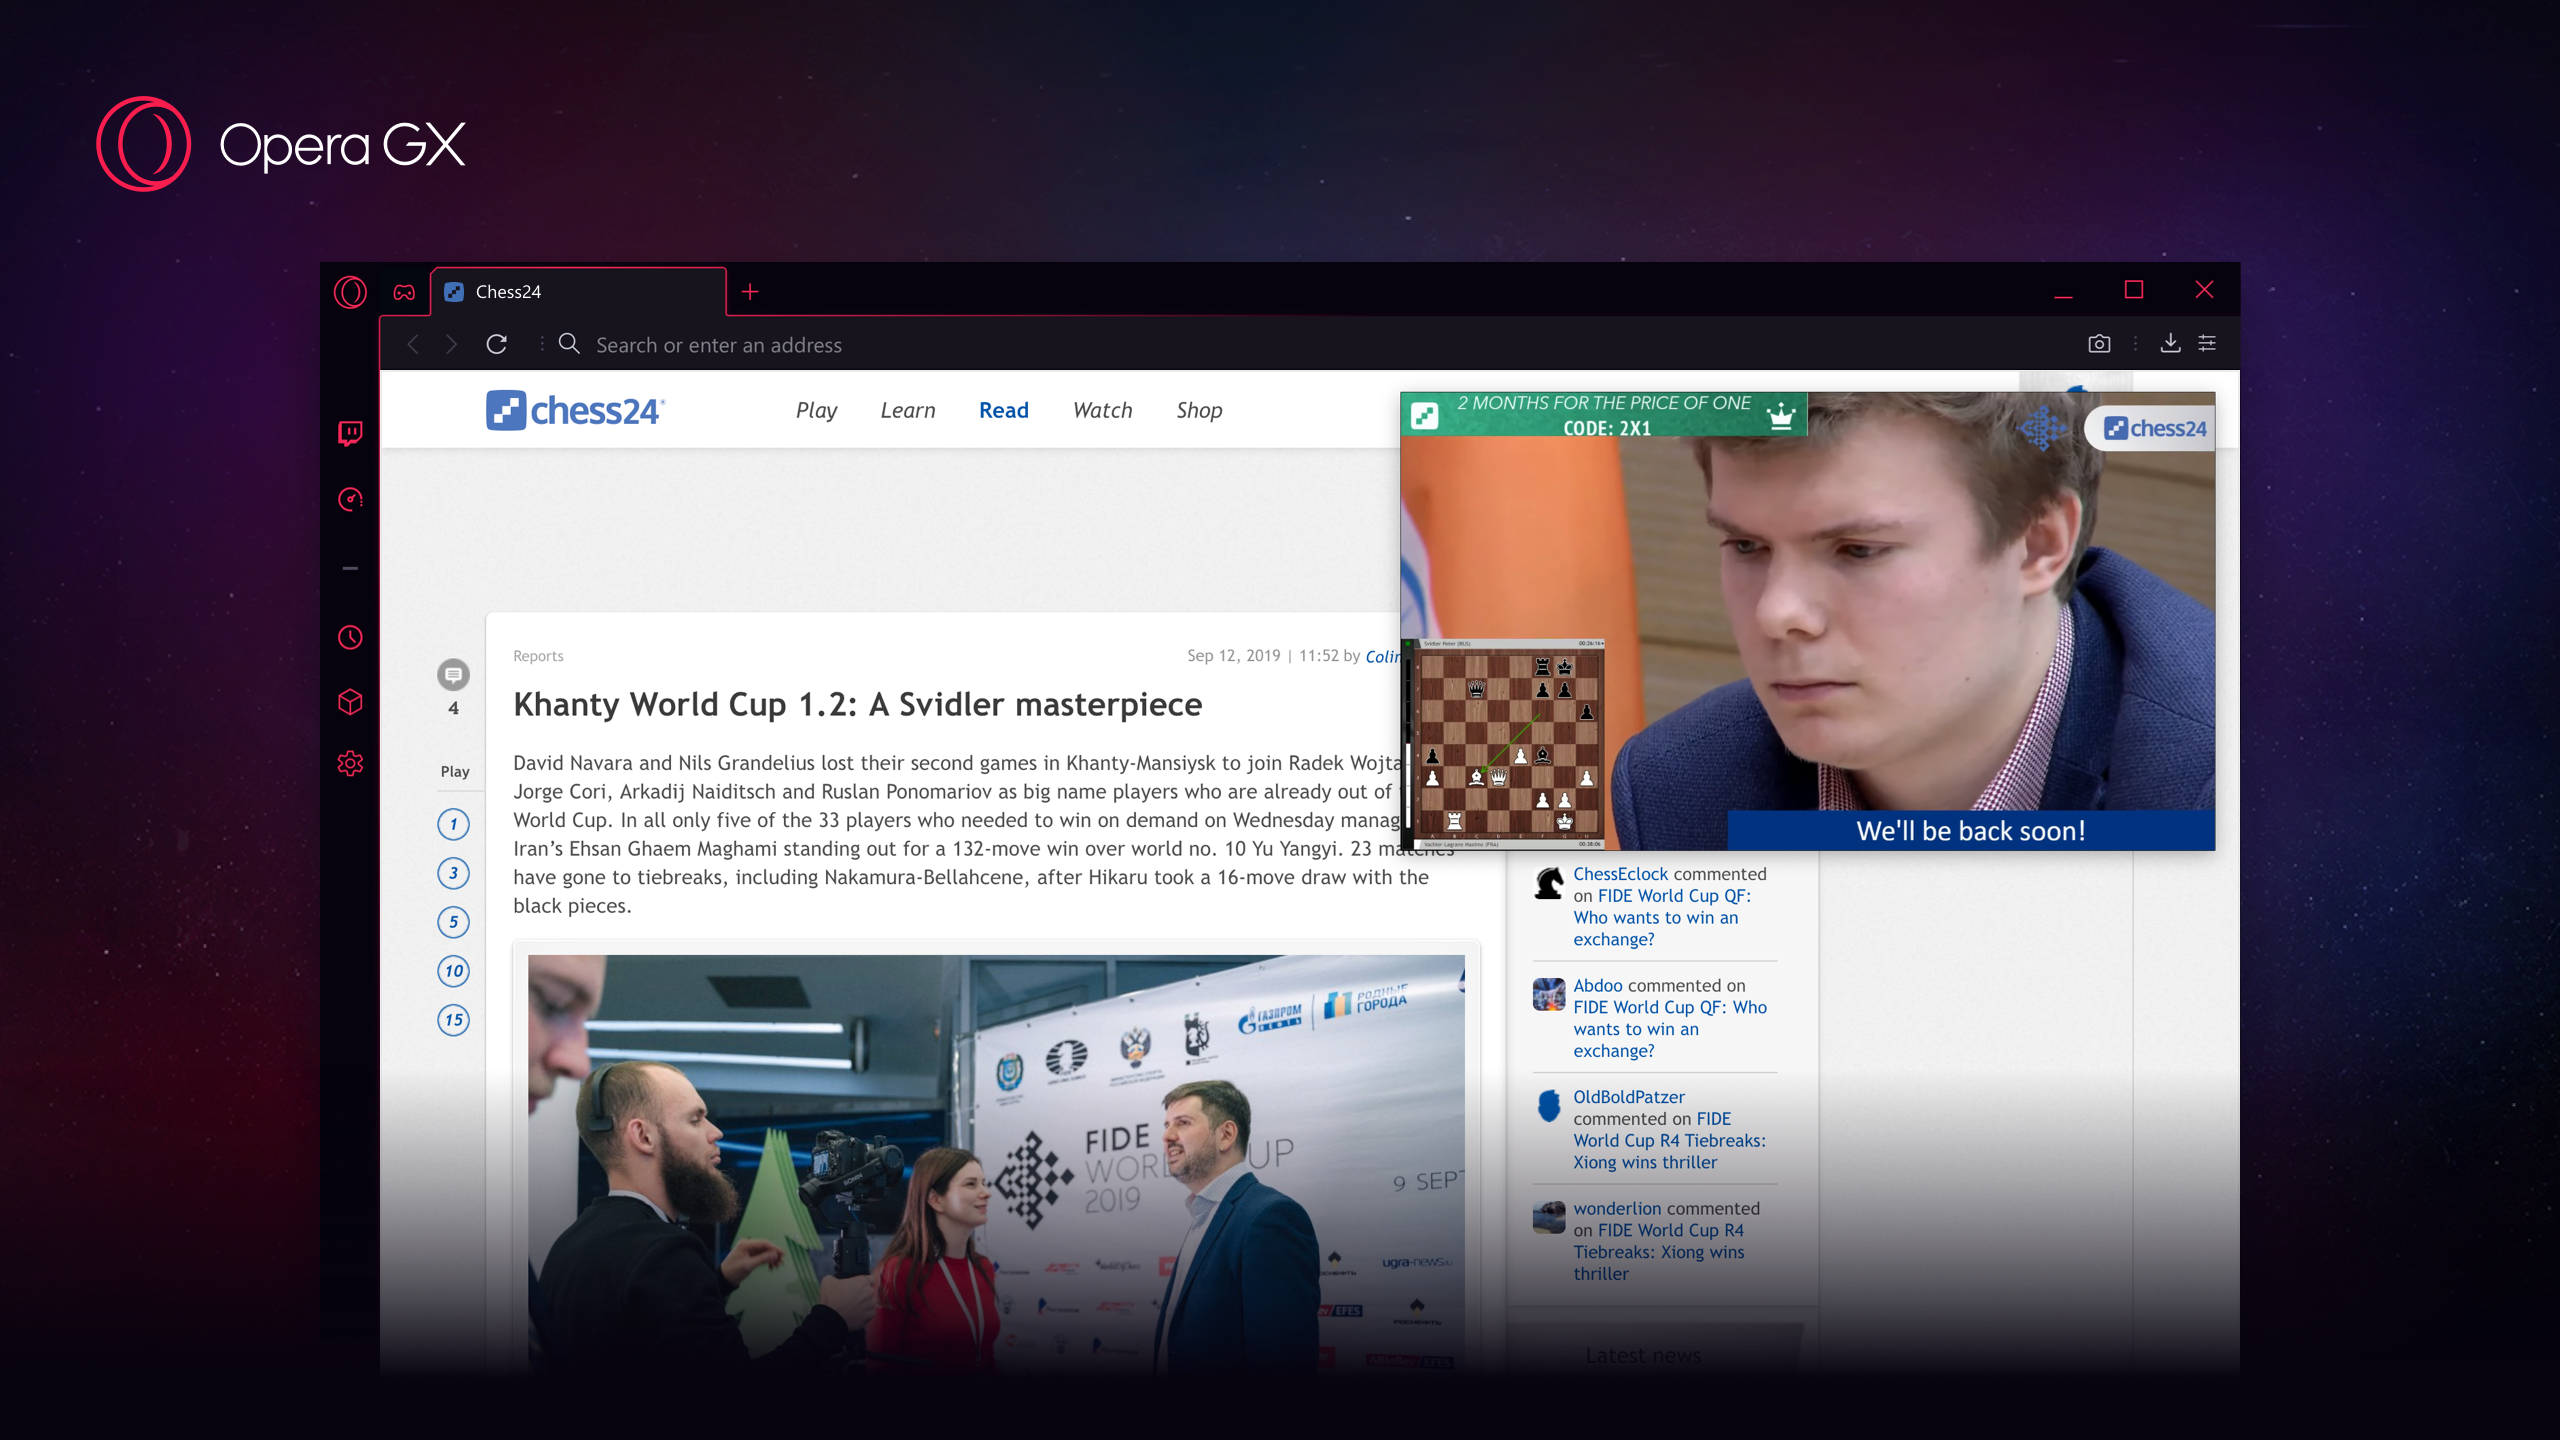Image resolution: width=2560 pixels, height=1440 pixels.
Task: Open Easy Setup sliders icon
Action: (2207, 344)
